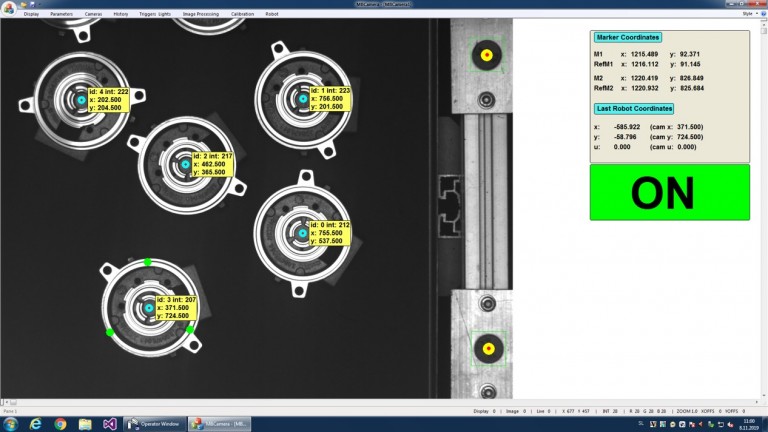
Task: Select the M2 y value 826.849
Action: [x=692, y=78]
